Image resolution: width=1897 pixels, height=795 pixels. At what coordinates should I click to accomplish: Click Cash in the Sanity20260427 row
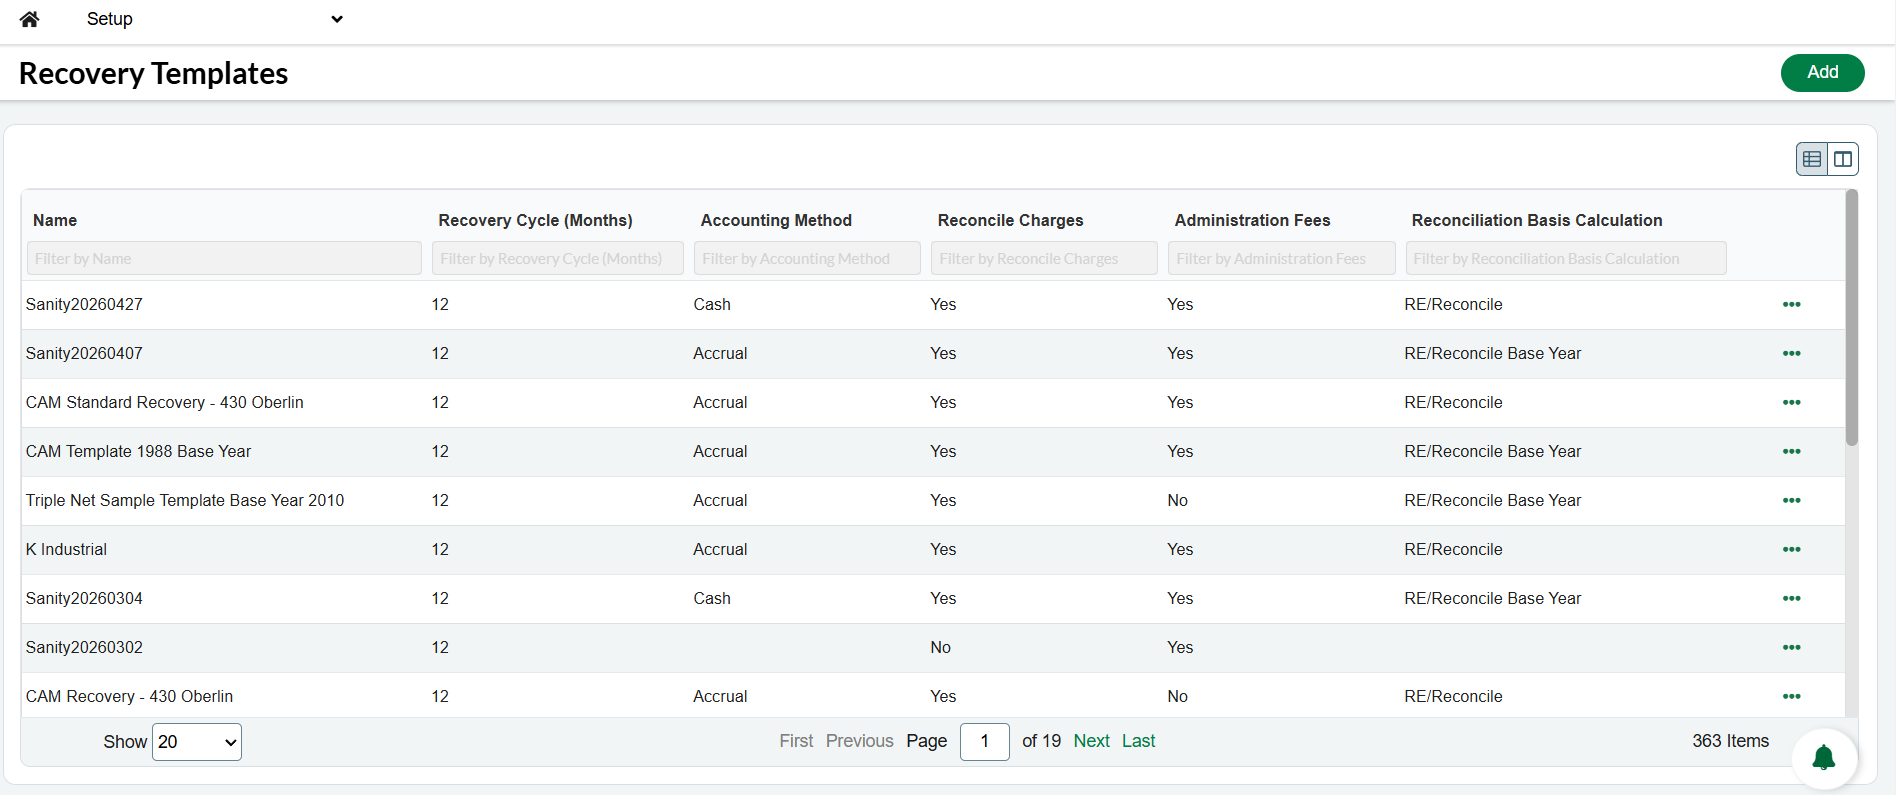click(x=712, y=305)
